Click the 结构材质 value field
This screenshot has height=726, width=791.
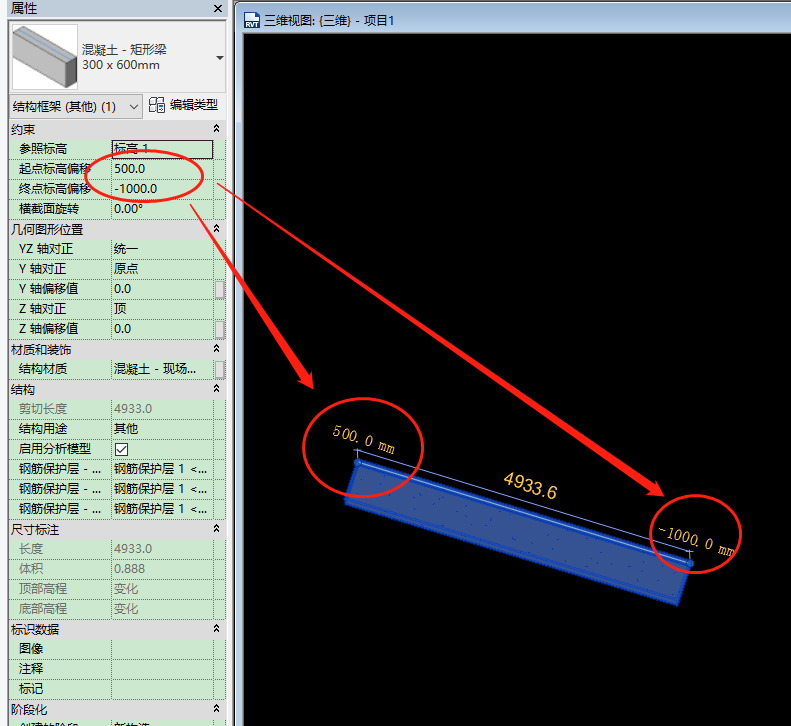(x=162, y=369)
